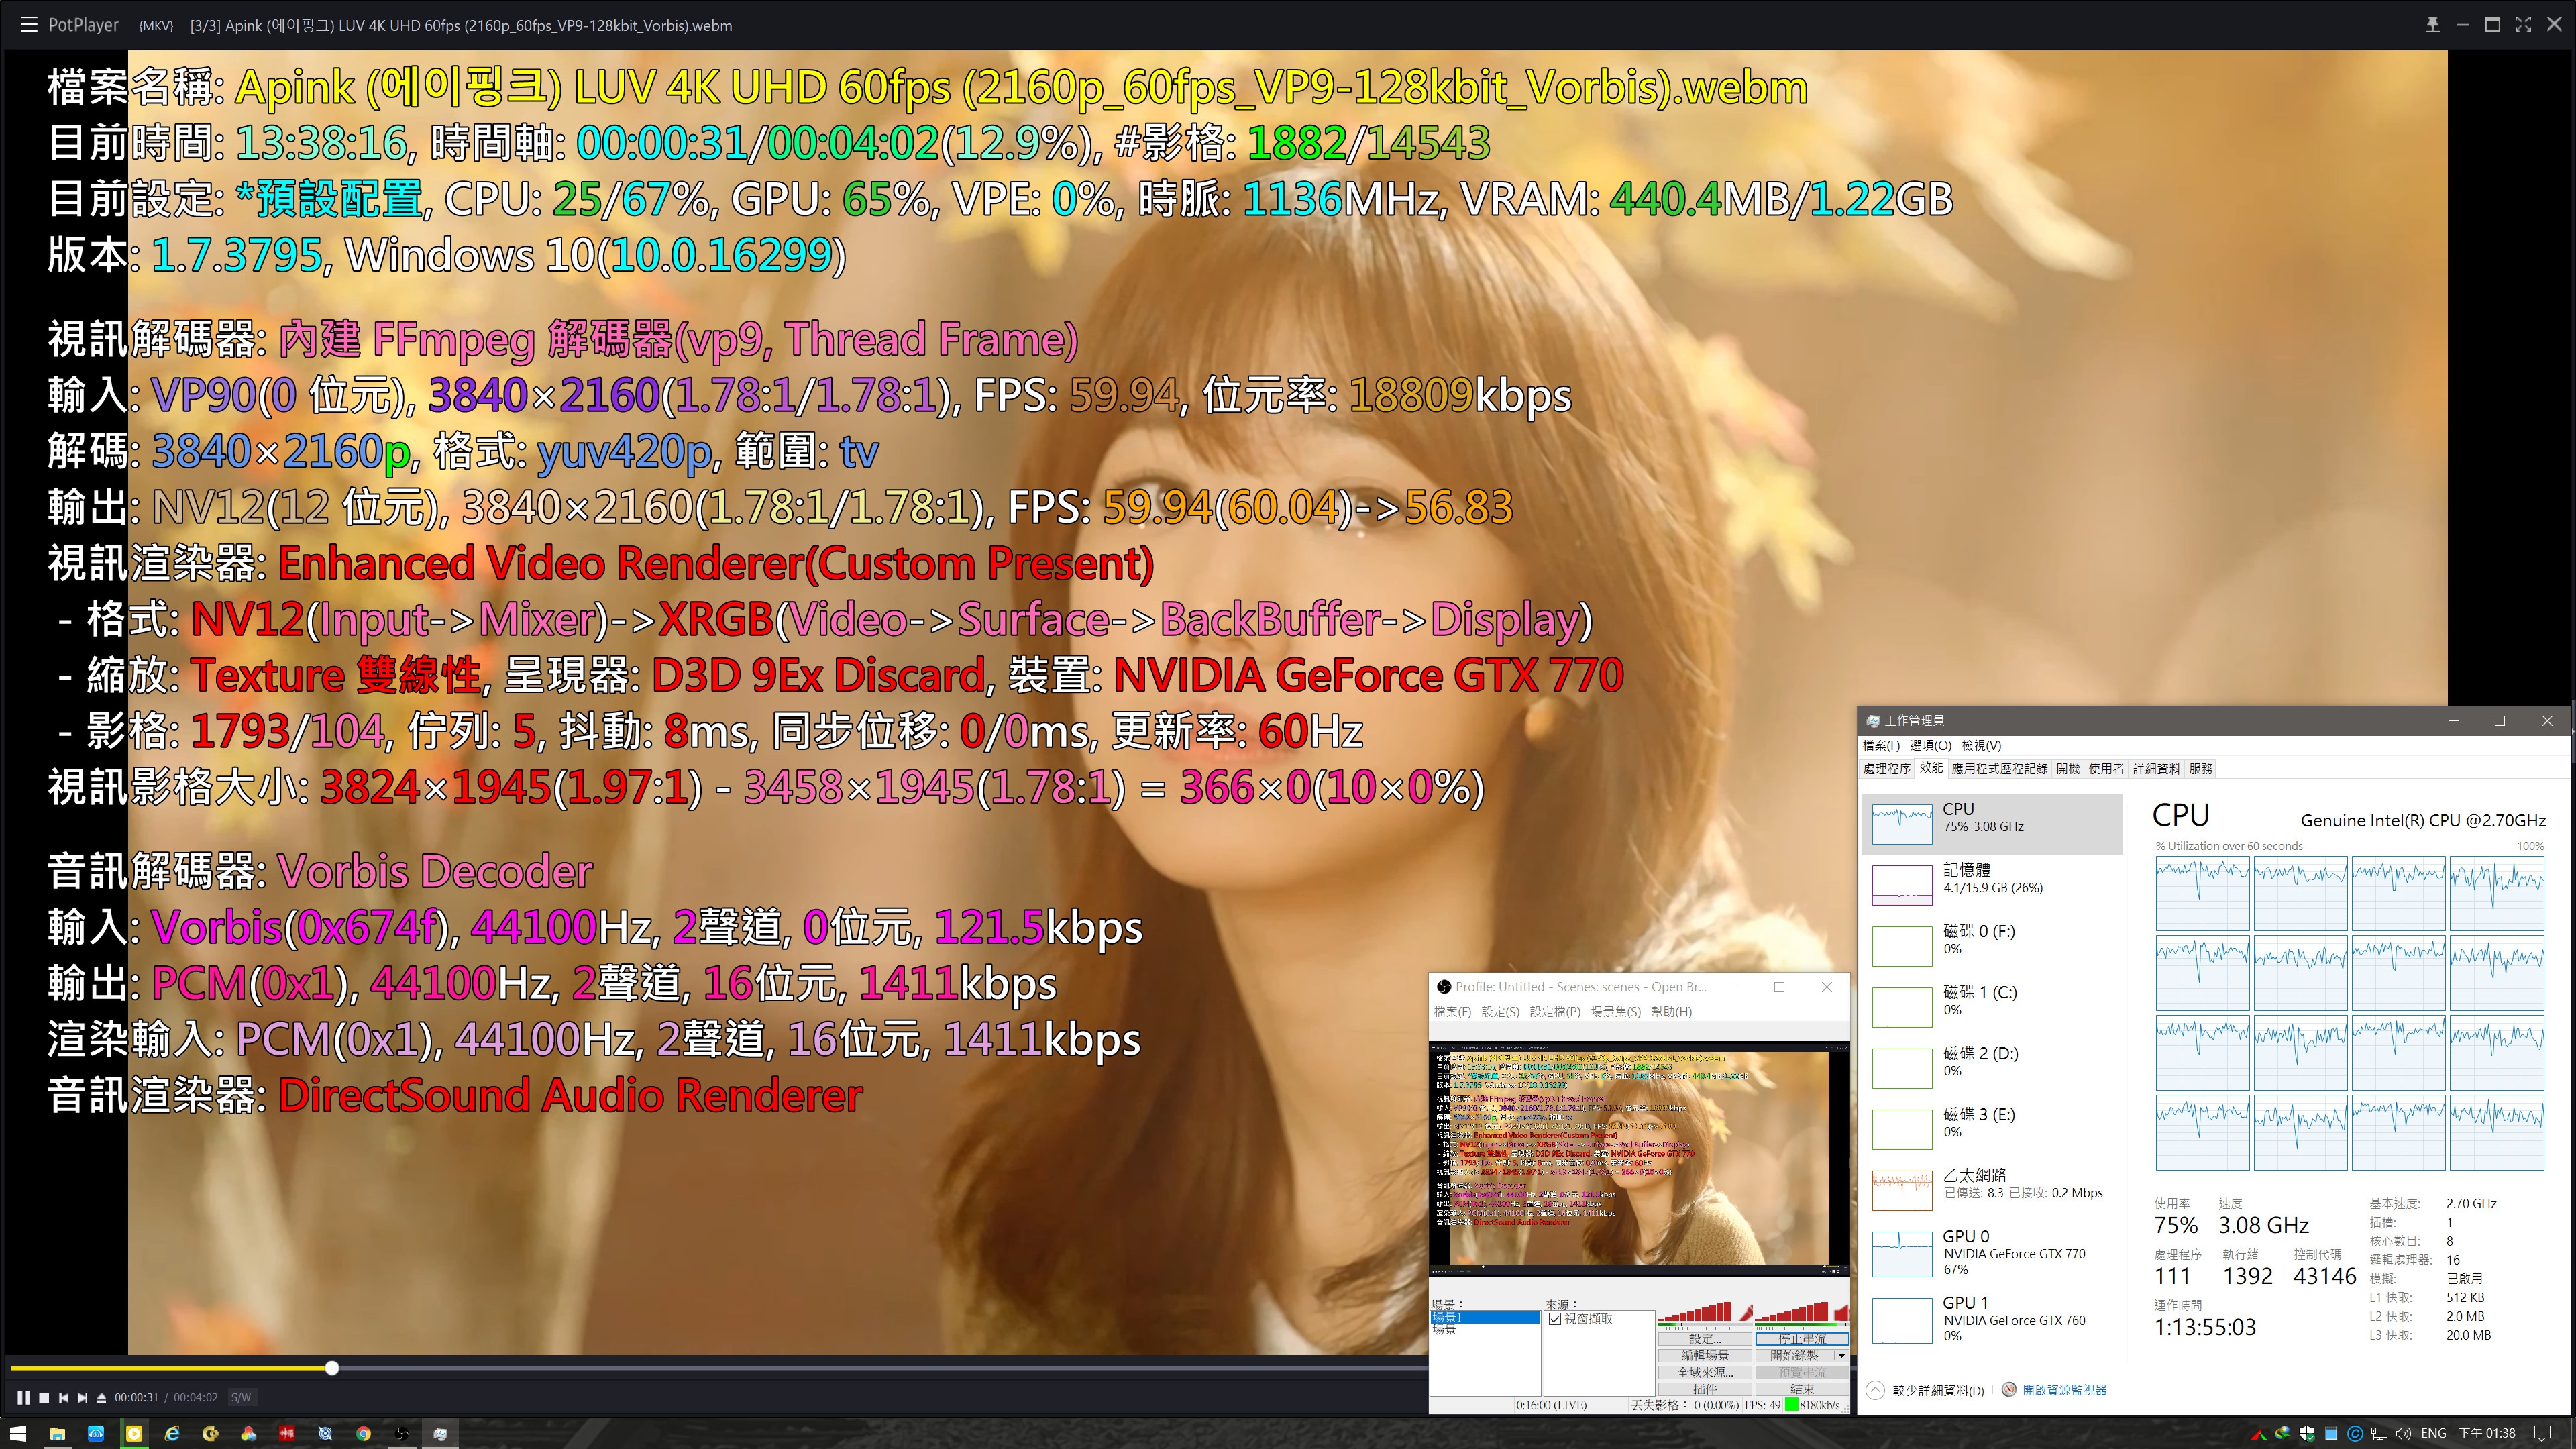Uncheck the 視窗擷取 source checkbox
This screenshot has width=2576, height=1449.
(x=1555, y=1319)
